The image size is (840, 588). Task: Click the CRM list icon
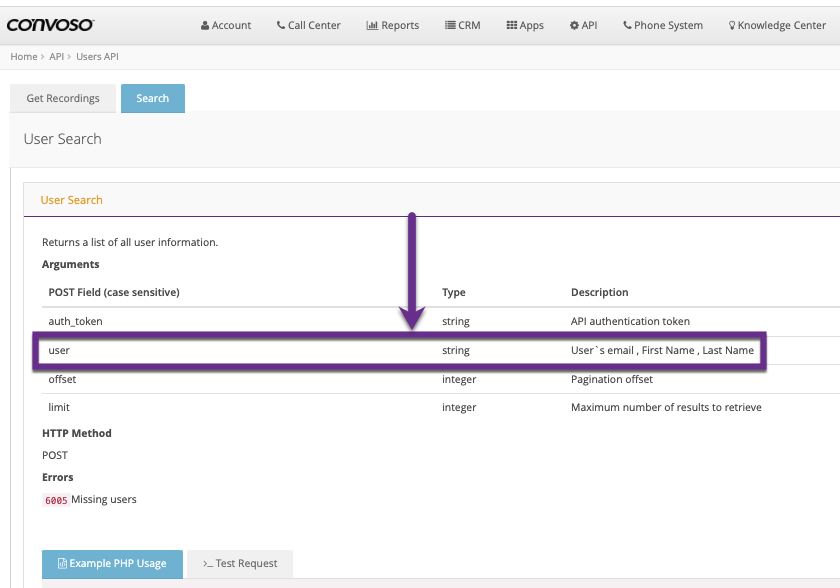450,25
